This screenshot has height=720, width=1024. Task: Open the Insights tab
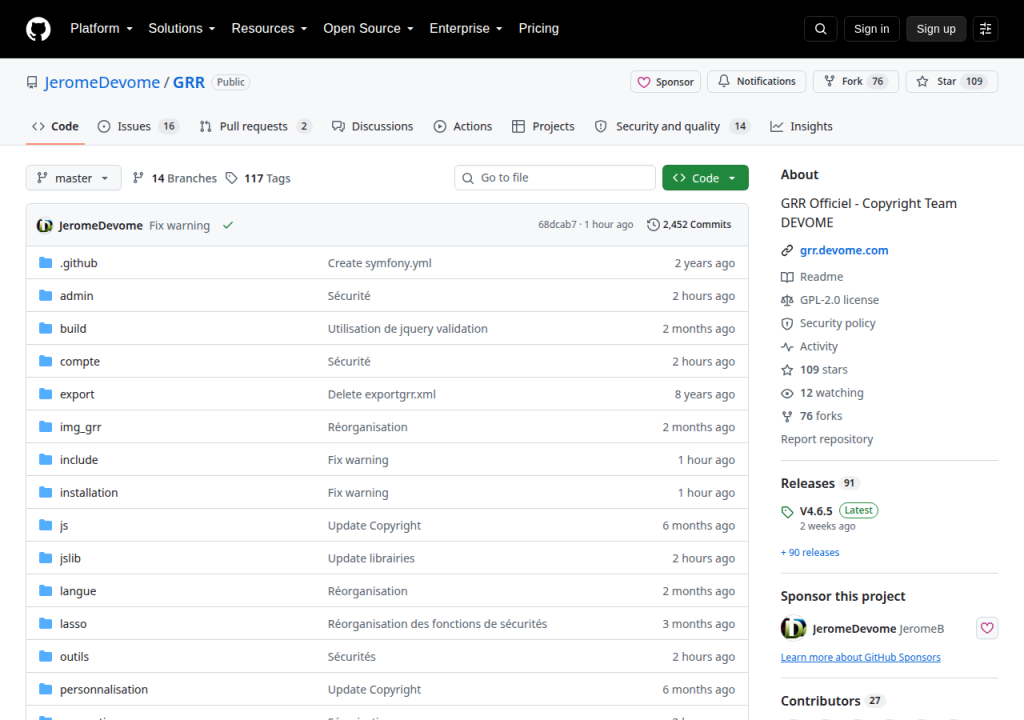801,126
